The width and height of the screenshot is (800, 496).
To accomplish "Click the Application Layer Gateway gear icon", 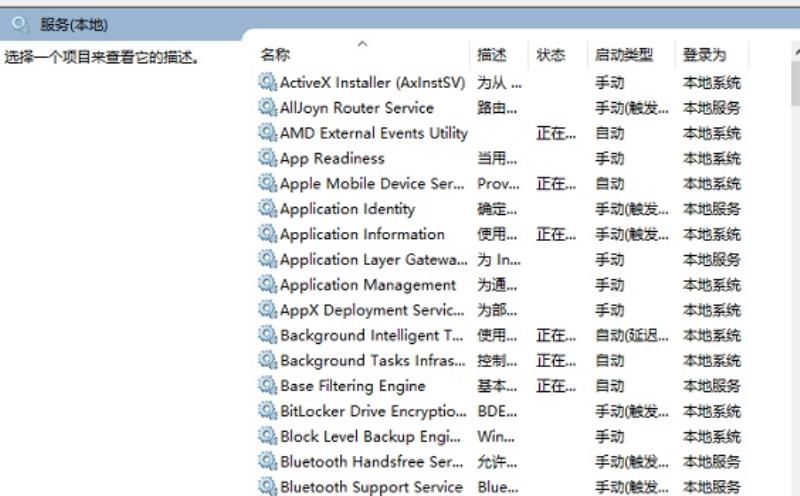I will coord(267,259).
